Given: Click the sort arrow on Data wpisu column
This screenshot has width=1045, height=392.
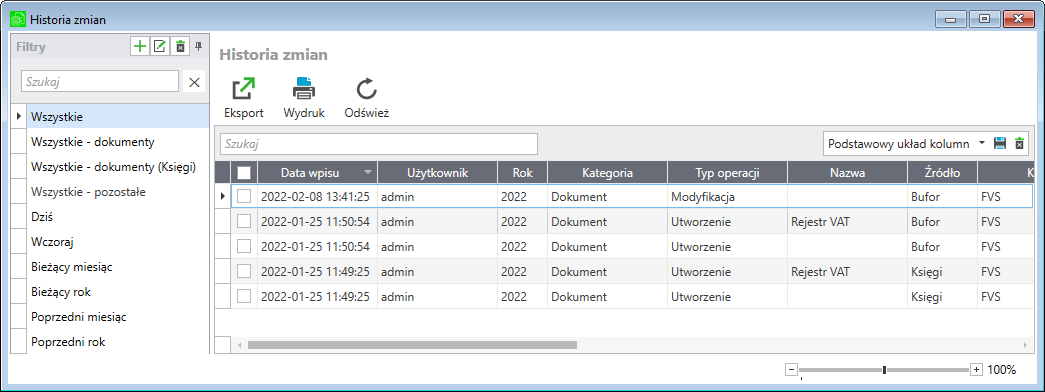Looking at the screenshot, I should pyautogui.click(x=368, y=173).
